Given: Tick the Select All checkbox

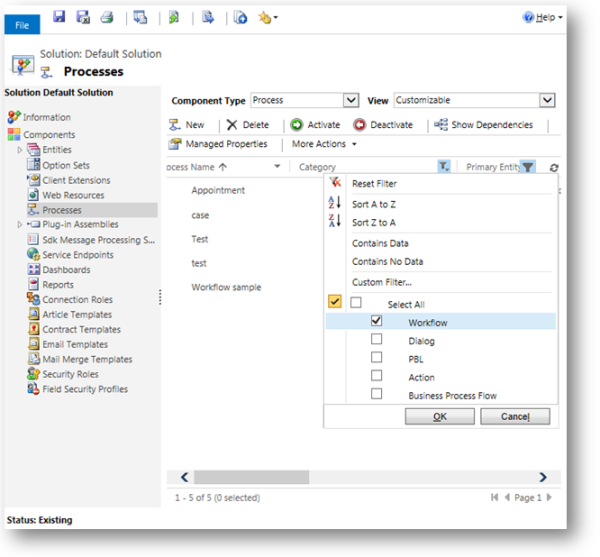Looking at the screenshot, I should tap(356, 302).
